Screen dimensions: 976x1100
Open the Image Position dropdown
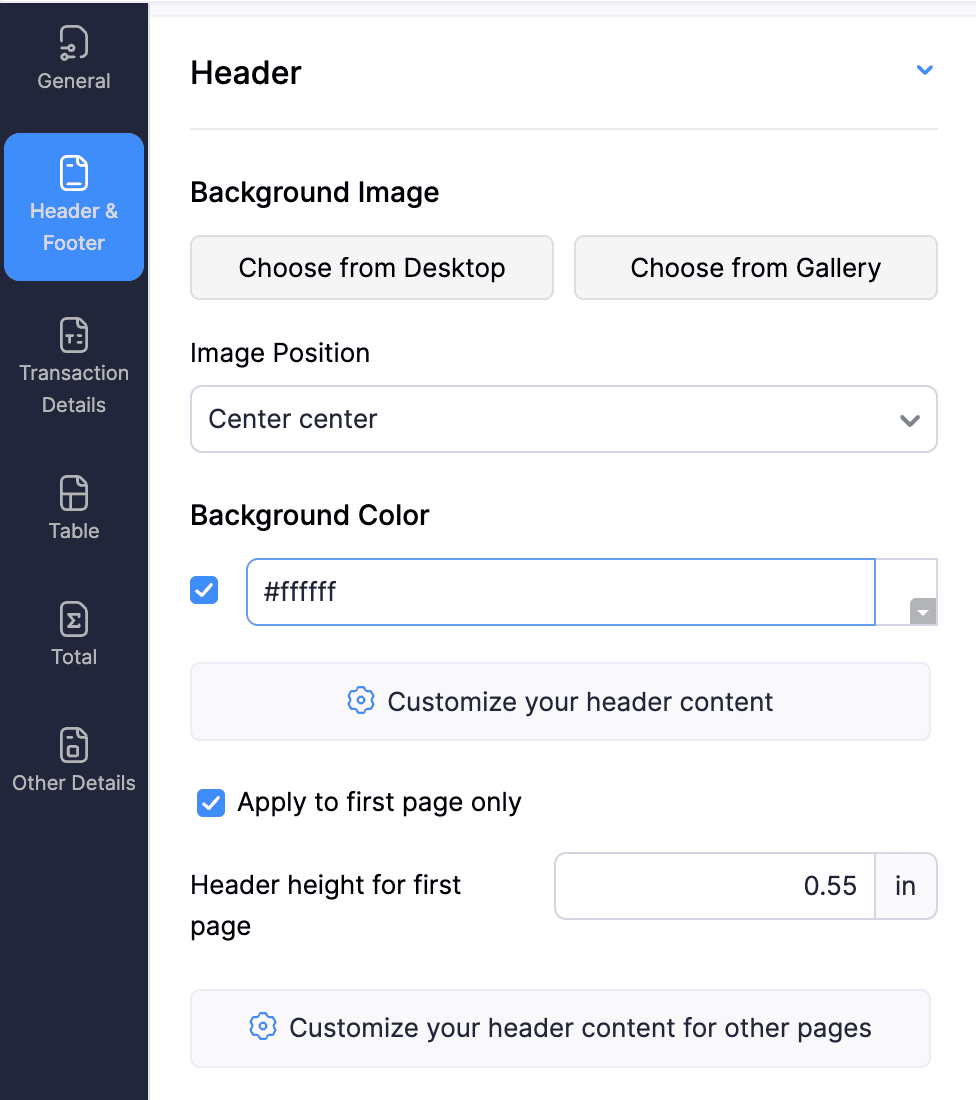(x=563, y=419)
